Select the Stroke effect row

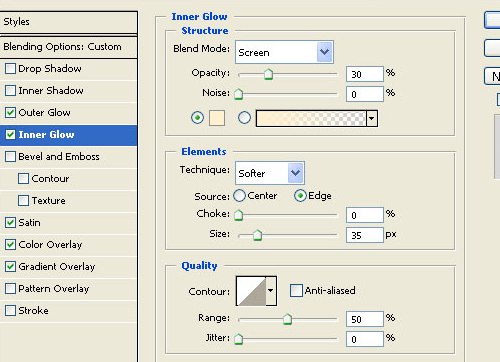(x=68, y=311)
